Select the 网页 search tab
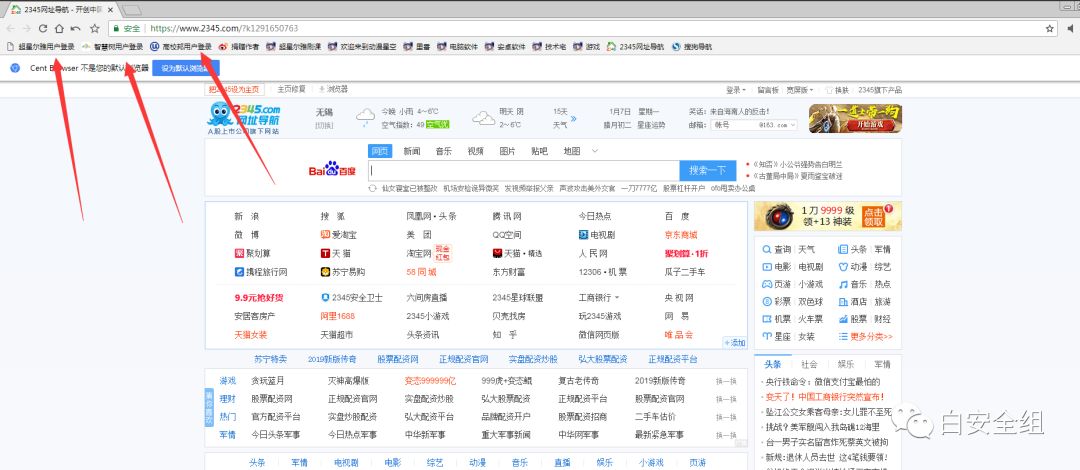 [380, 151]
